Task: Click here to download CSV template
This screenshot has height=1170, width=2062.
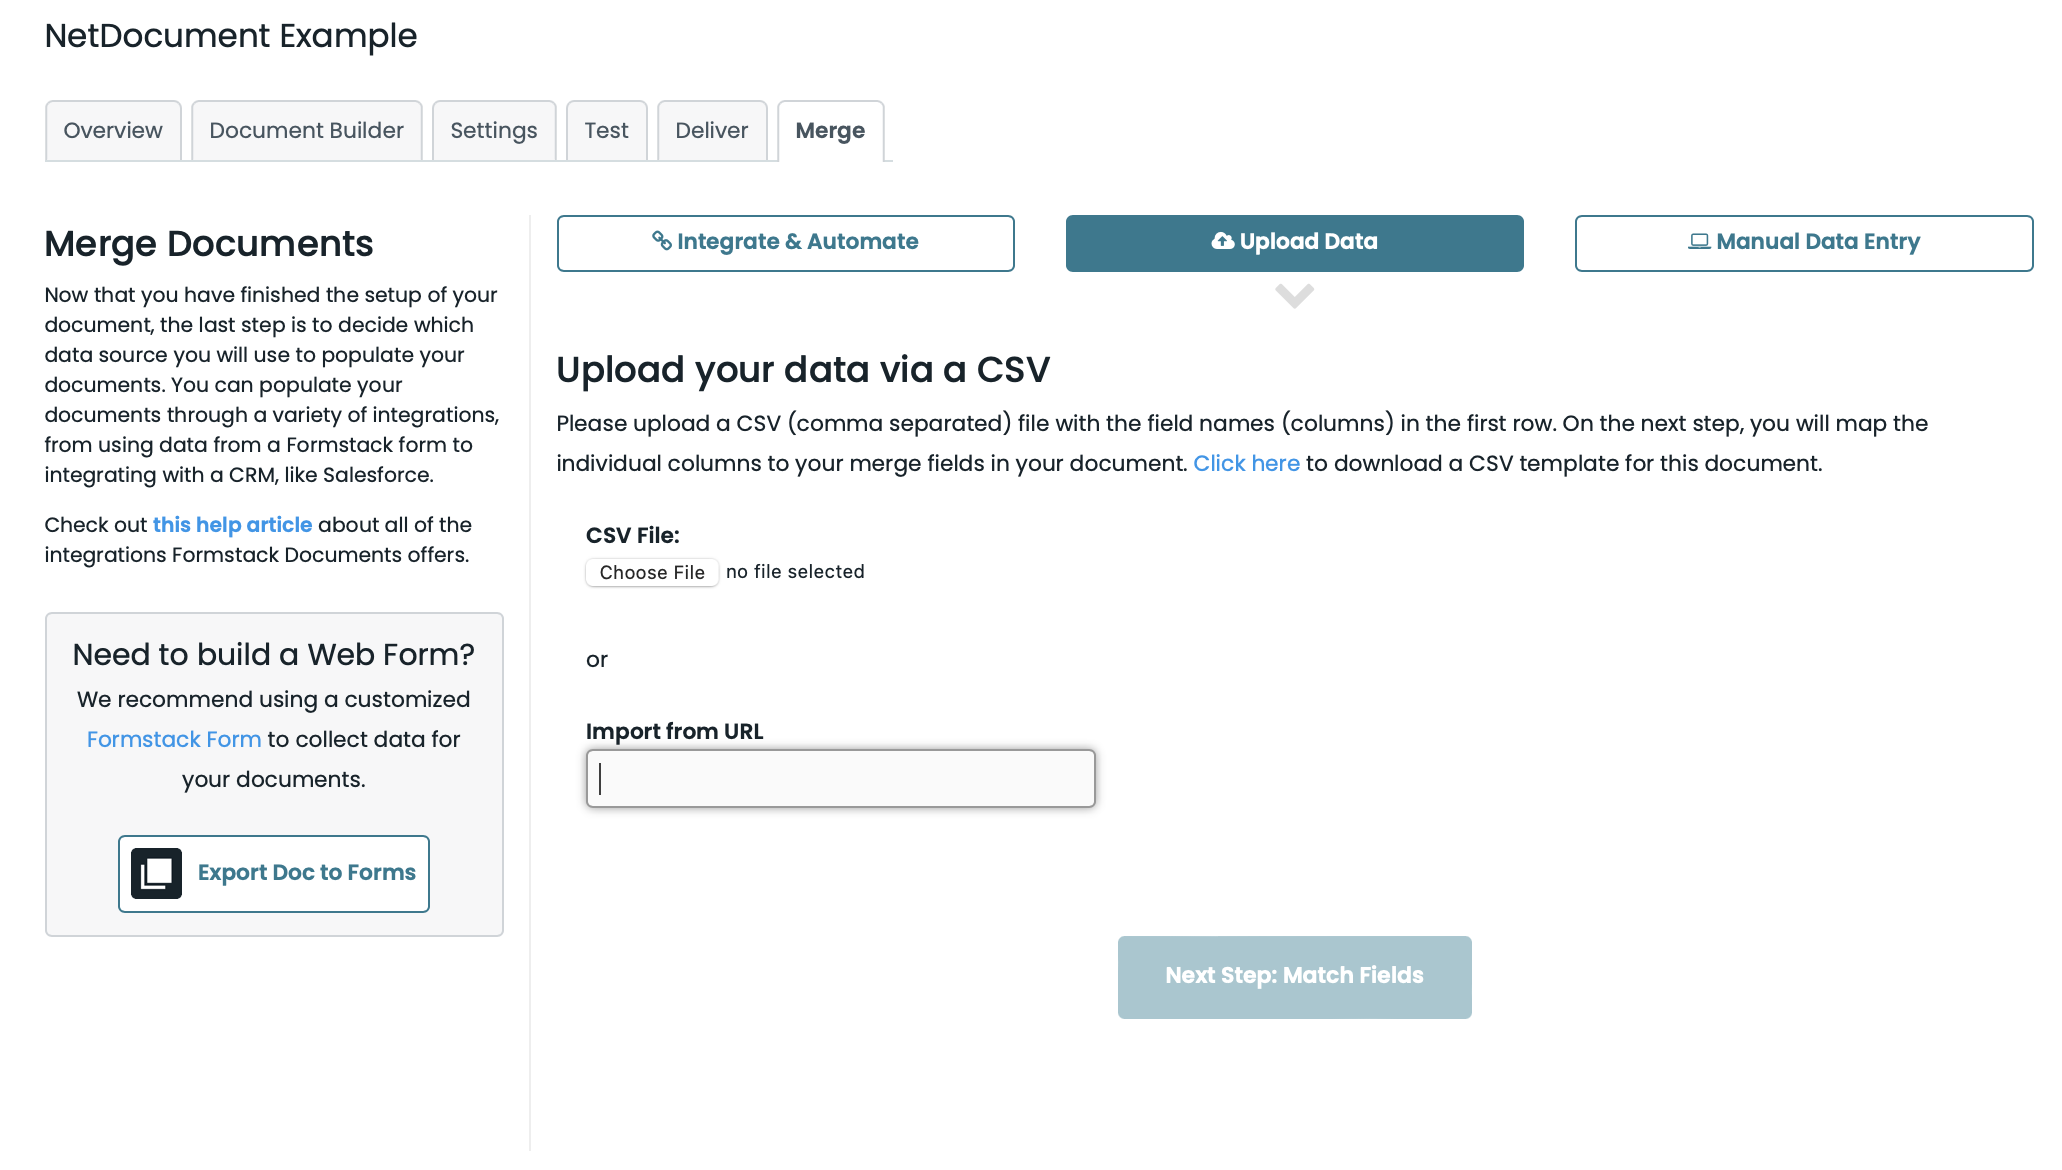Action: tap(1246, 463)
